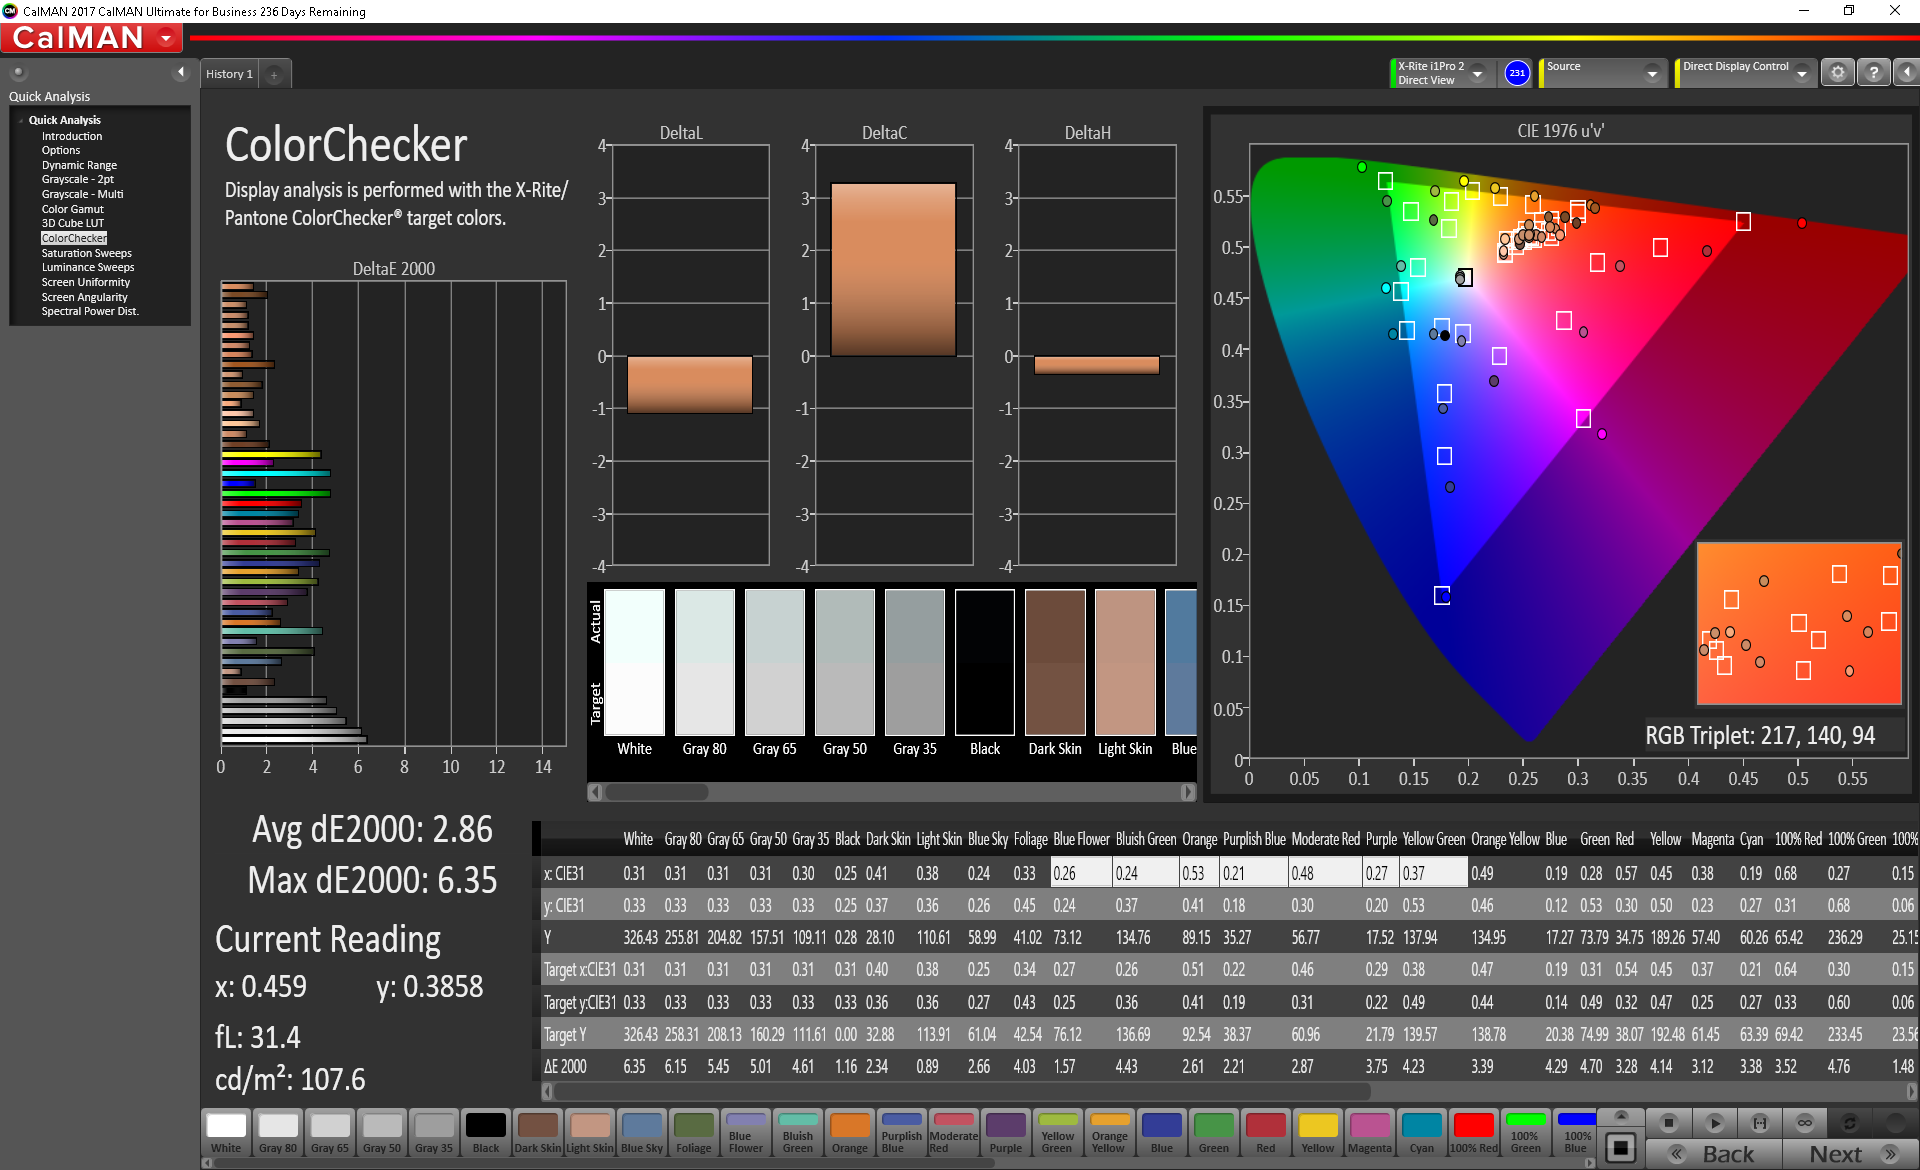Click the History 1 tab
Screen dimensions: 1920x1170
[232, 74]
